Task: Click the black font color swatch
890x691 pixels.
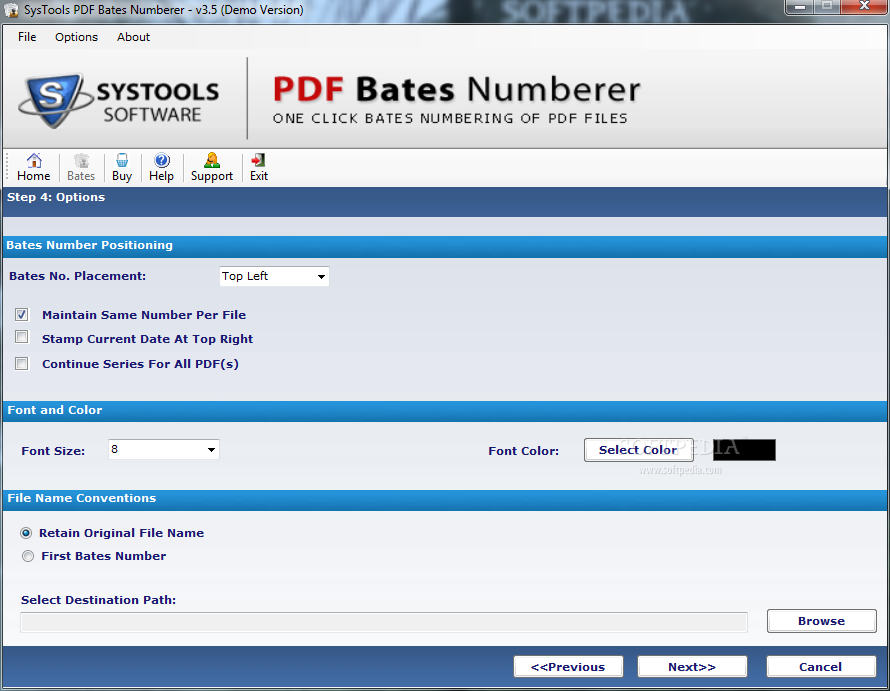Action: click(744, 450)
